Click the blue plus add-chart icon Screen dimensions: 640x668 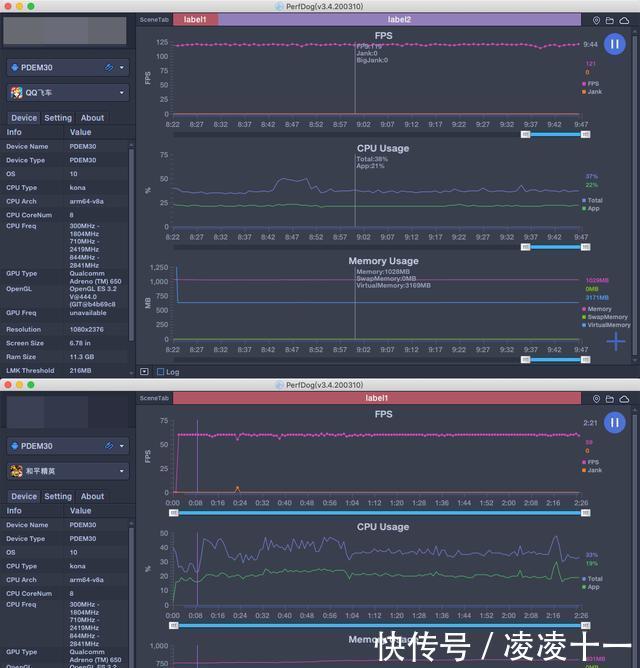click(616, 341)
